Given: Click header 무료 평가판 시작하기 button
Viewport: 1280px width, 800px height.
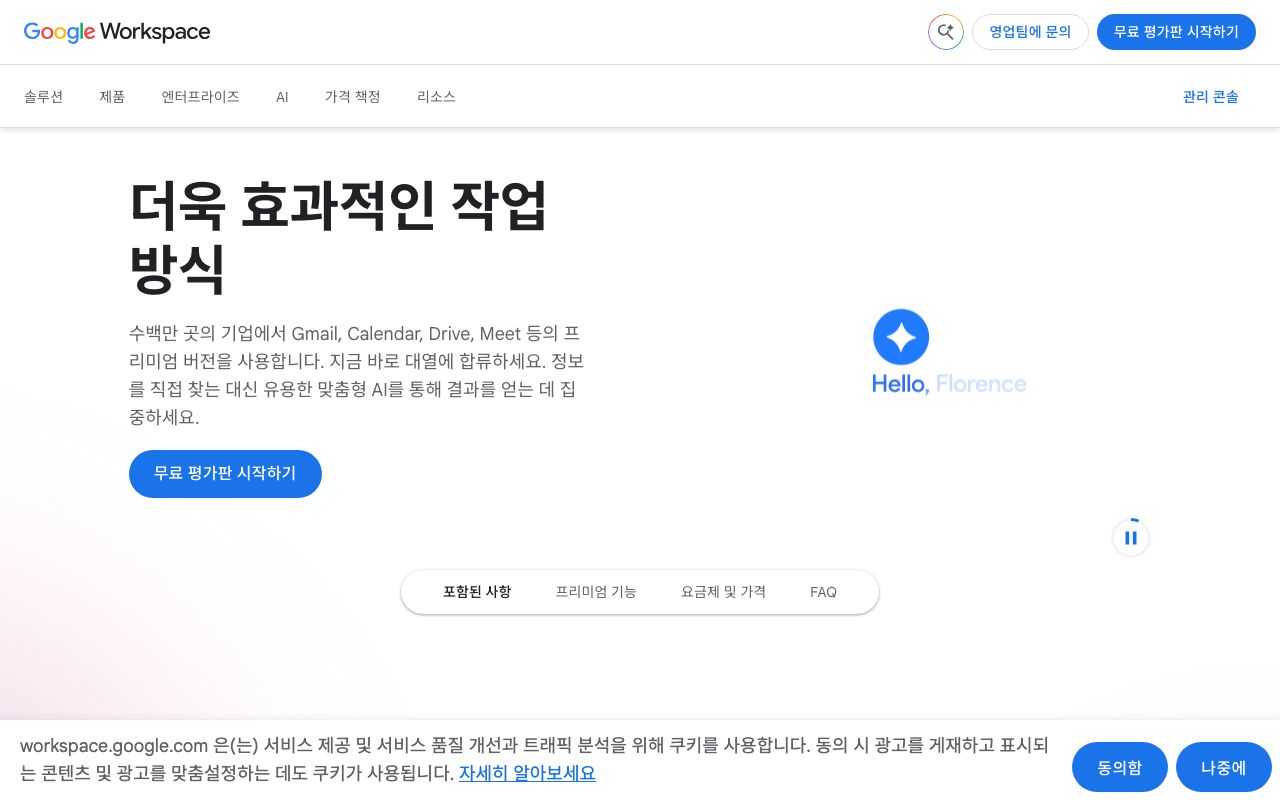Looking at the screenshot, I should pos(1176,32).
